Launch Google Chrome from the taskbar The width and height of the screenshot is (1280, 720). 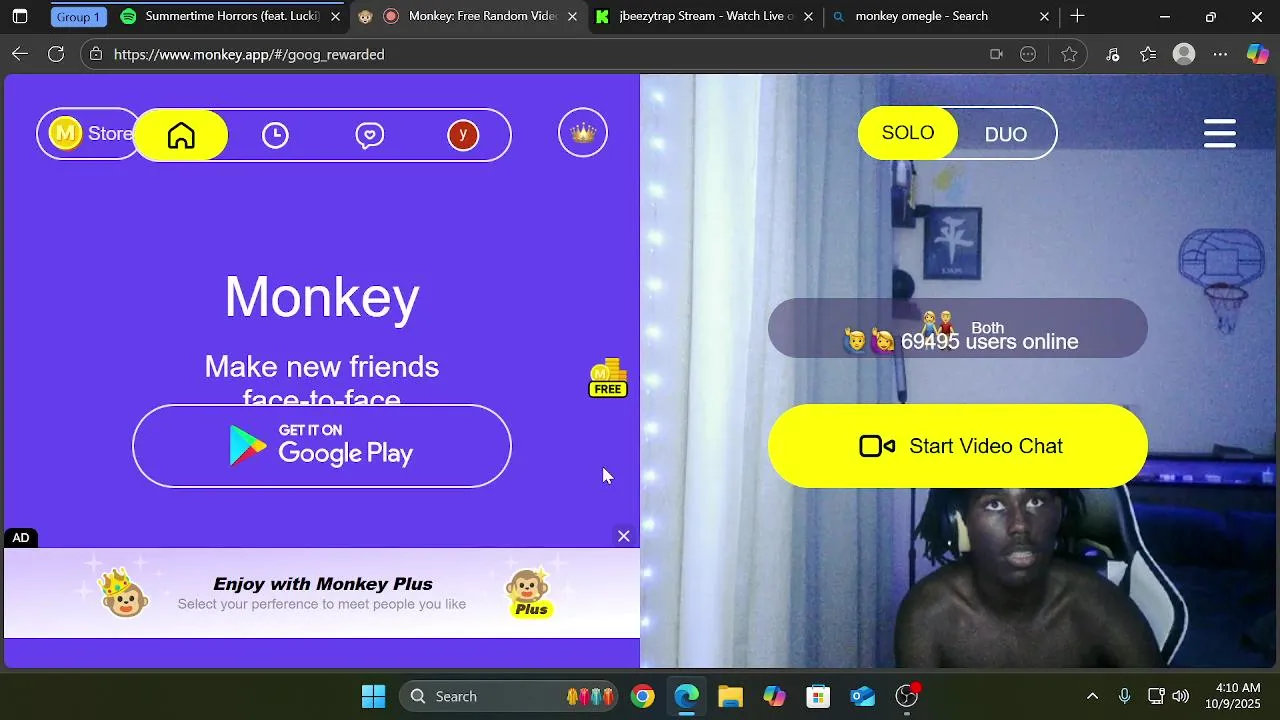tap(643, 696)
